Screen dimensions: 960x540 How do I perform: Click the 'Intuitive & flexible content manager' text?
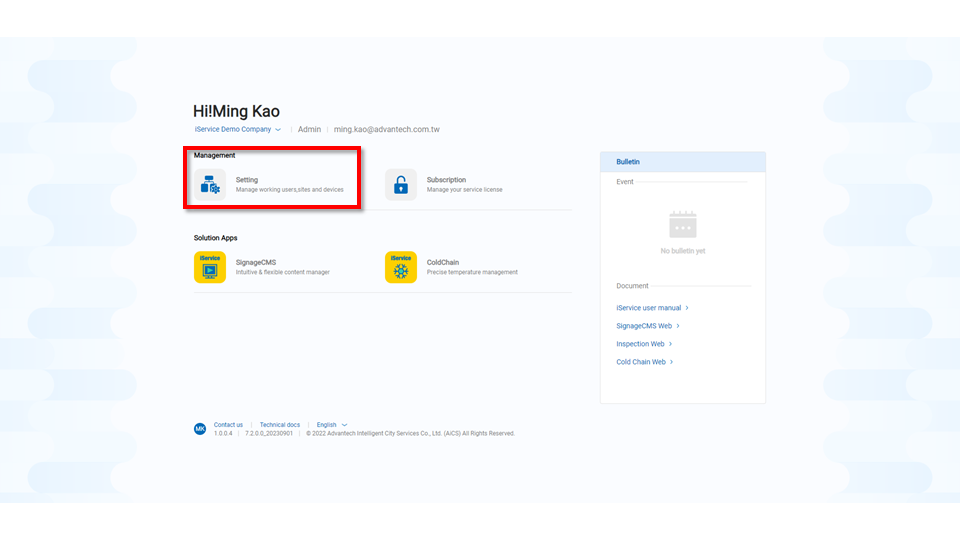pyautogui.click(x=282, y=272)
